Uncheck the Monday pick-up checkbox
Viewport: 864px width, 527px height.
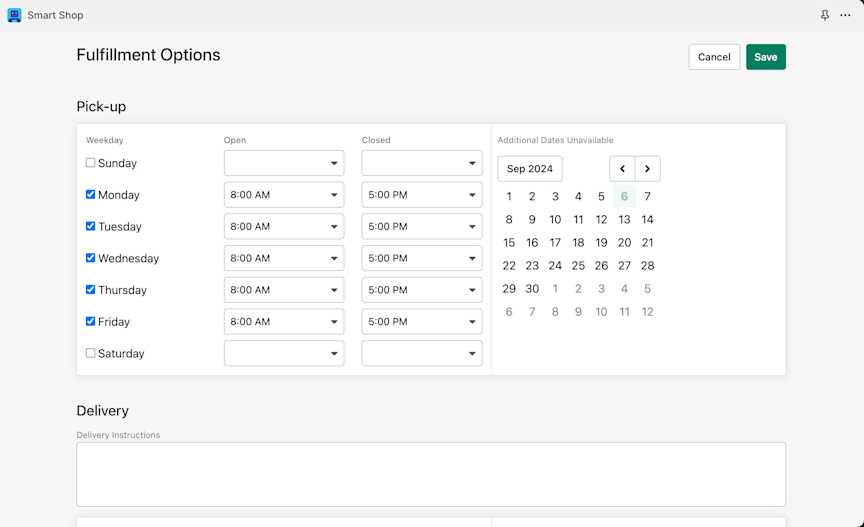(90, 194)
